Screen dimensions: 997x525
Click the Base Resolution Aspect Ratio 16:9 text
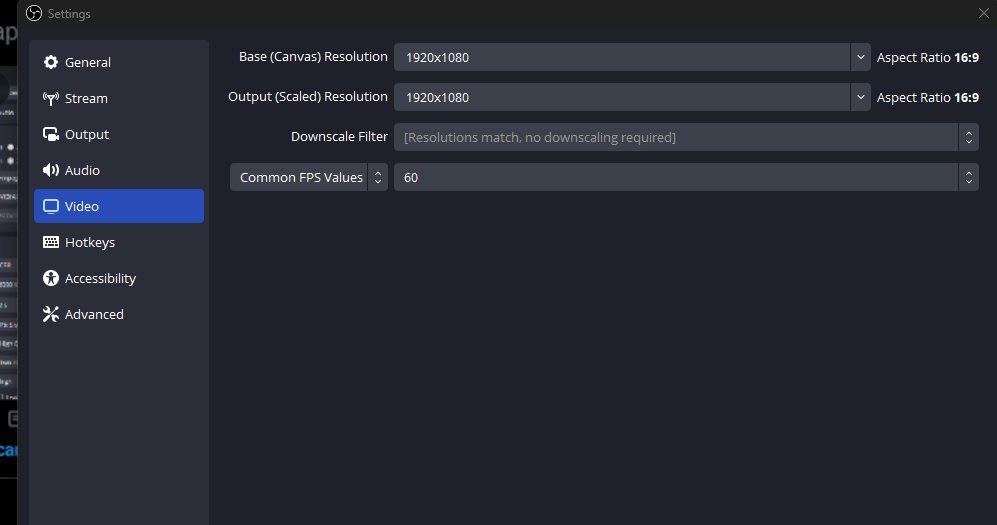pos(928,57)
